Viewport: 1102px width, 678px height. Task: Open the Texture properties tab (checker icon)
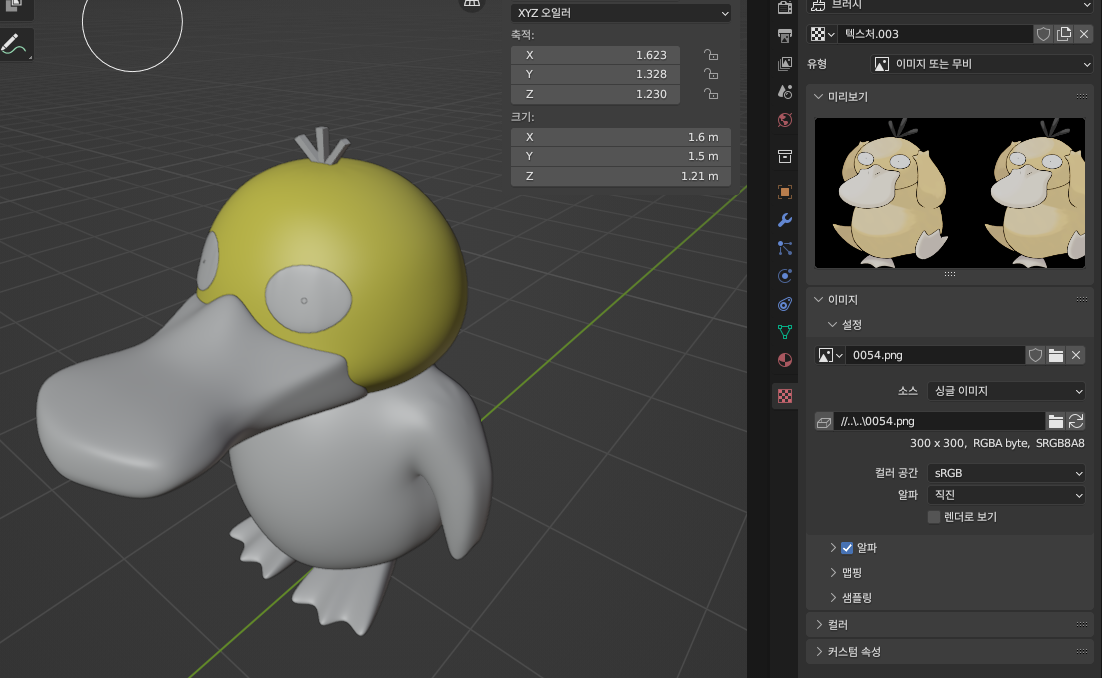tap(785, 396)
